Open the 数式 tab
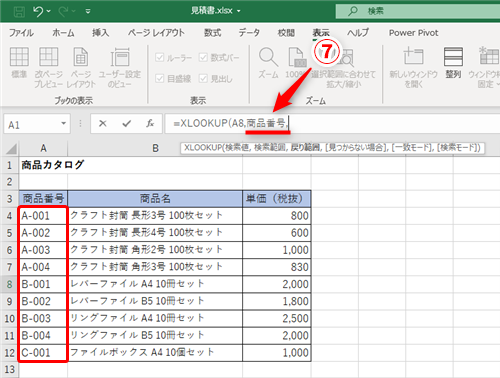This screenshot has height=378, width=500. 213,33
